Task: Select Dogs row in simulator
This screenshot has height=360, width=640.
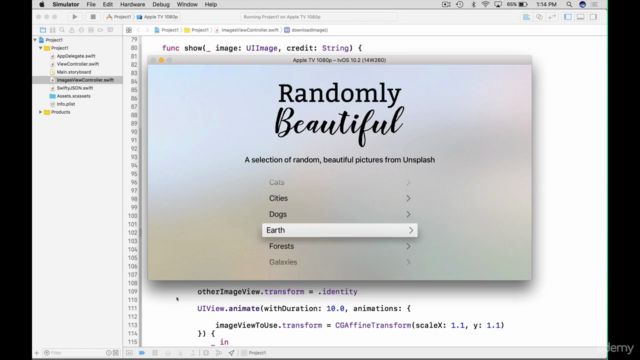Action: (340, 214)
